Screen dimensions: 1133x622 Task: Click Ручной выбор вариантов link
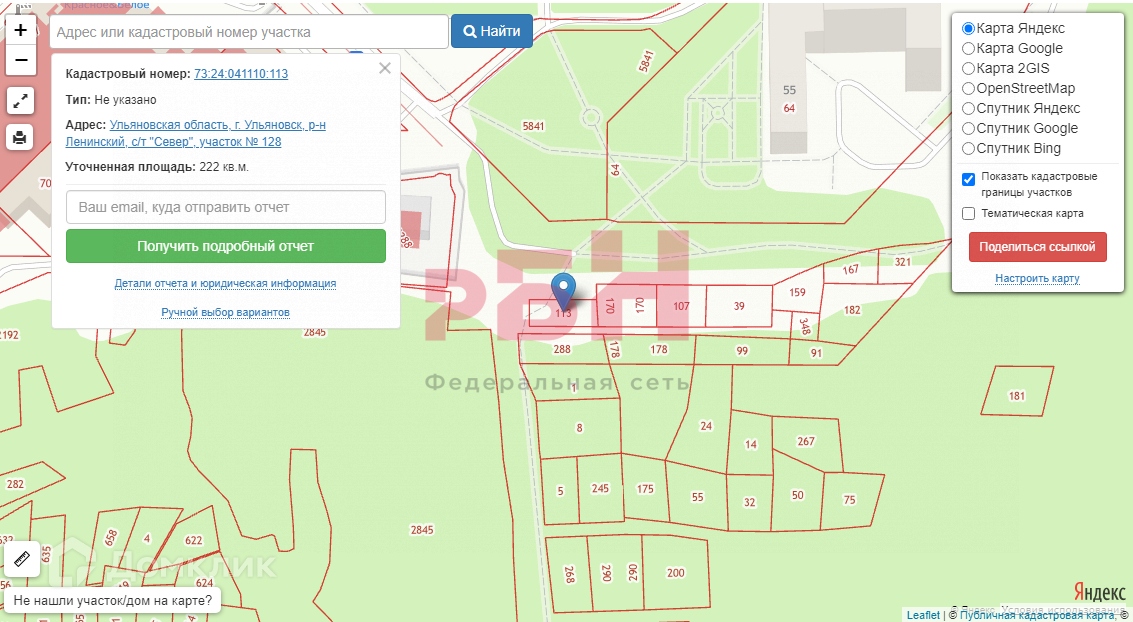(x=225, y=312)
